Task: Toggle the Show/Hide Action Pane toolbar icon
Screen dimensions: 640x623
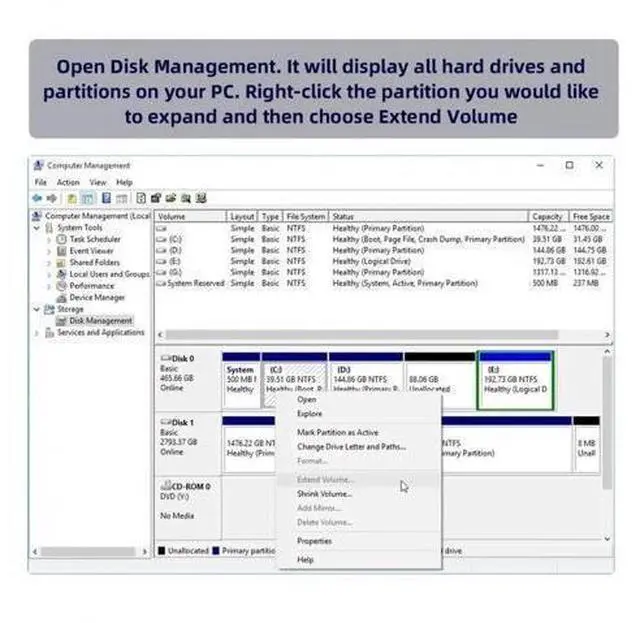Action: (x=122, y=199)
